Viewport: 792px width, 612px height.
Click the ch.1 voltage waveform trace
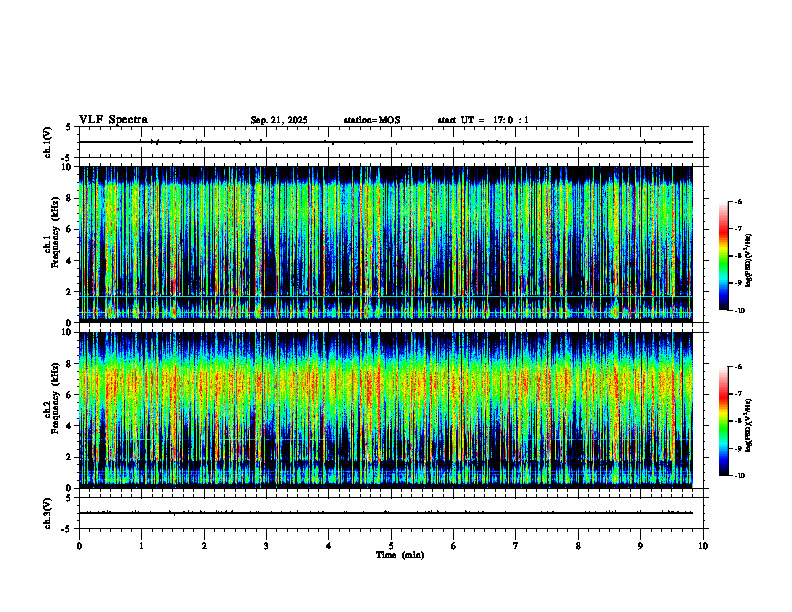click(385, 142)
